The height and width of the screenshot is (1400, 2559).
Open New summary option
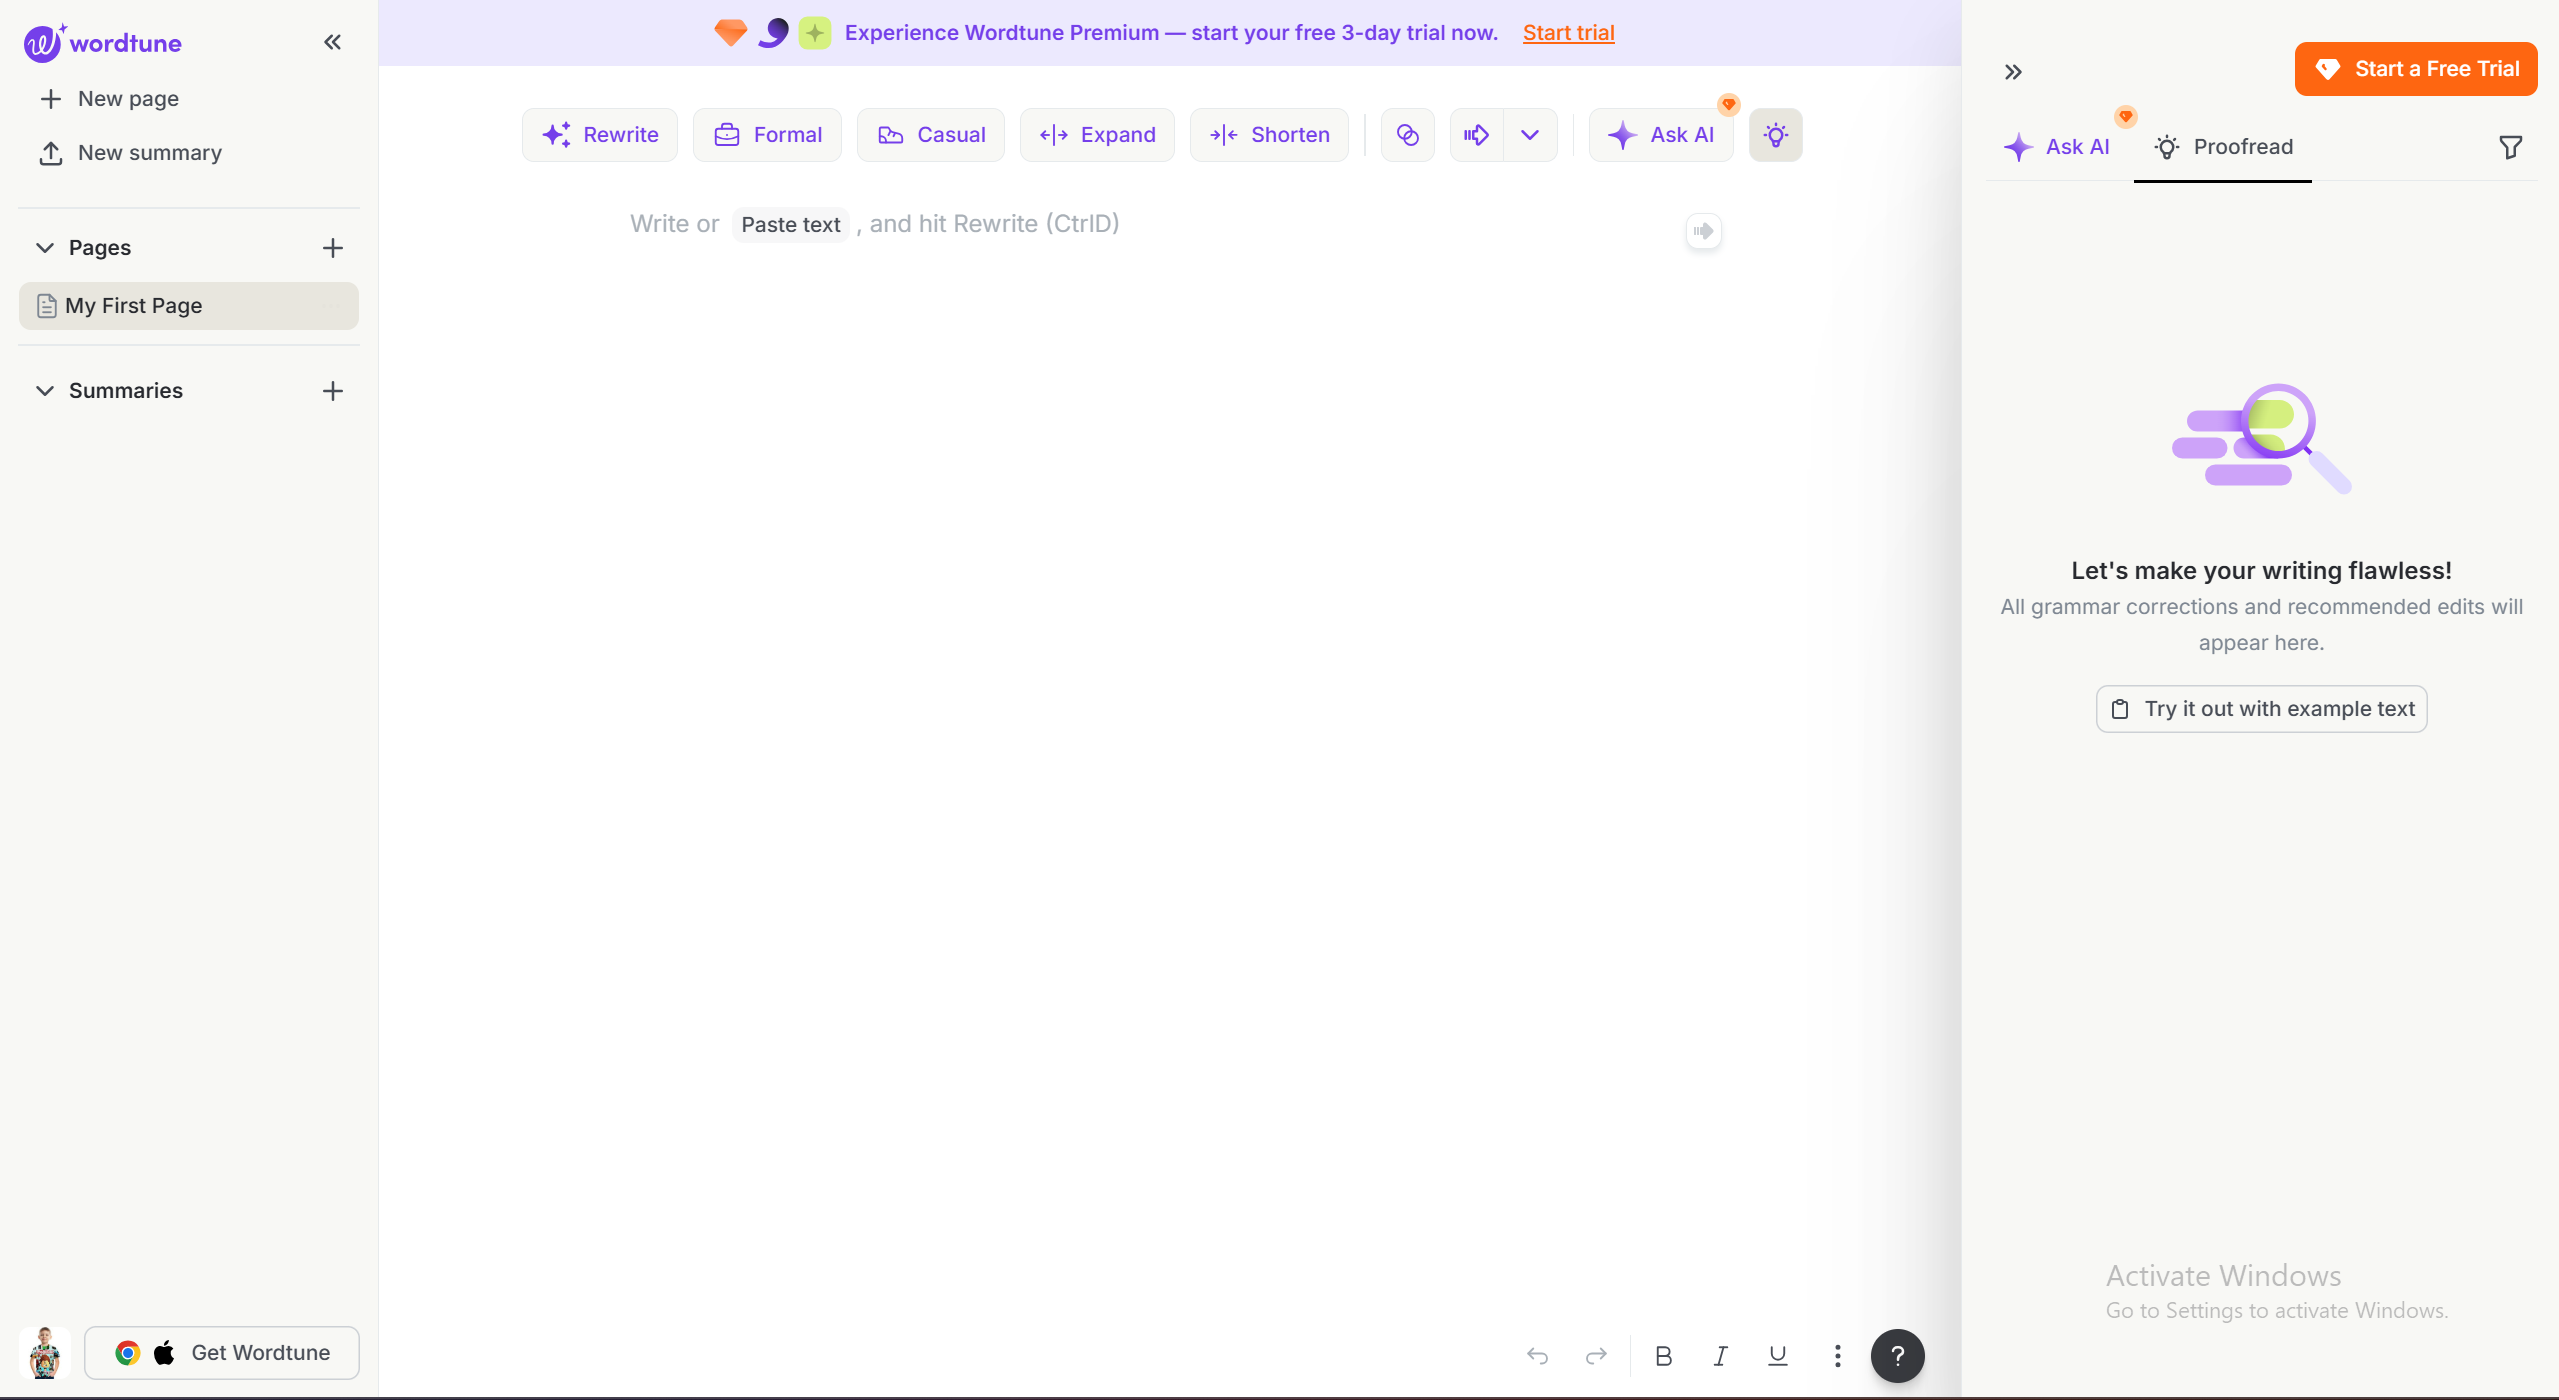130,152
